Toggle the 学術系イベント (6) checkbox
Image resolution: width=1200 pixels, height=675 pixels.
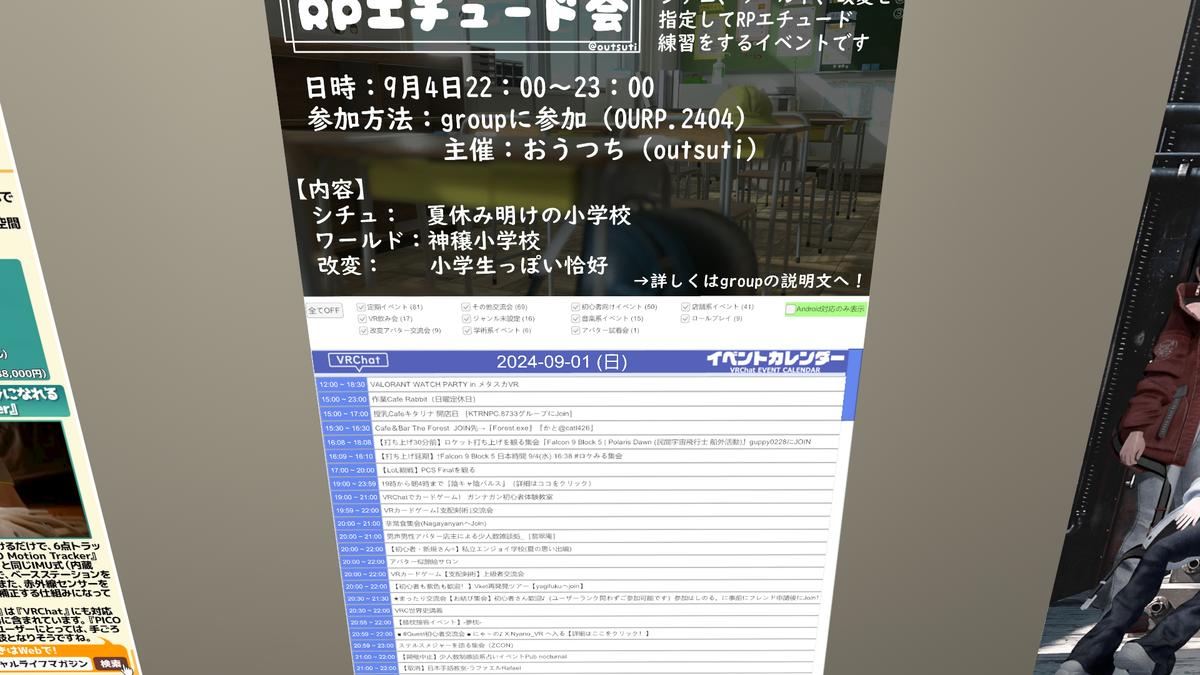point(467,330)
